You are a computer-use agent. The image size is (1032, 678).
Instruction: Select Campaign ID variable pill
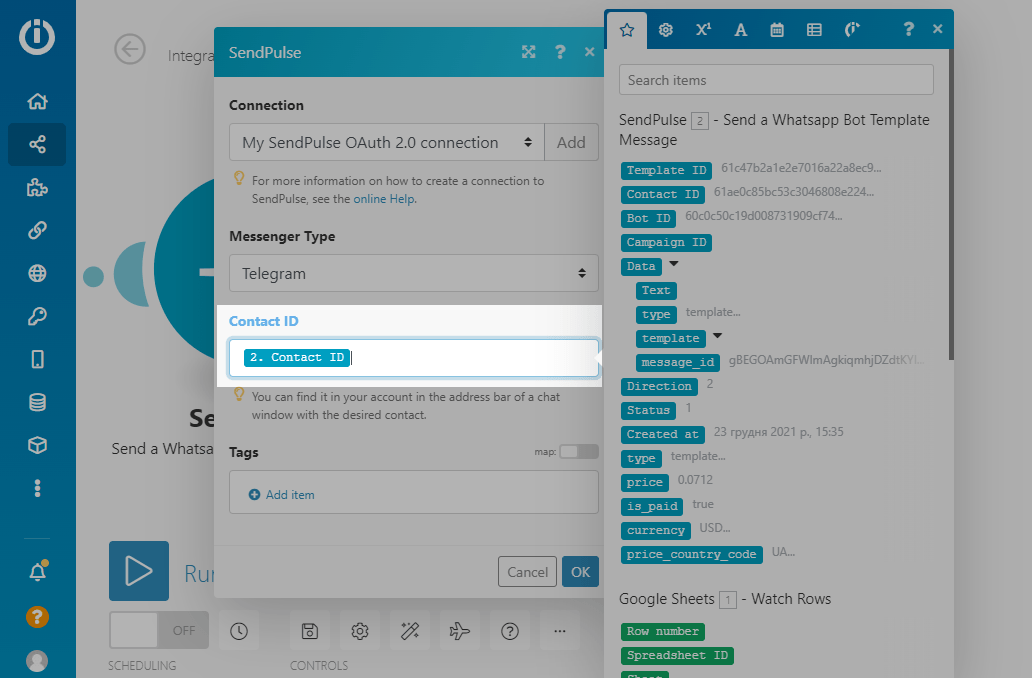coord(666,242)
